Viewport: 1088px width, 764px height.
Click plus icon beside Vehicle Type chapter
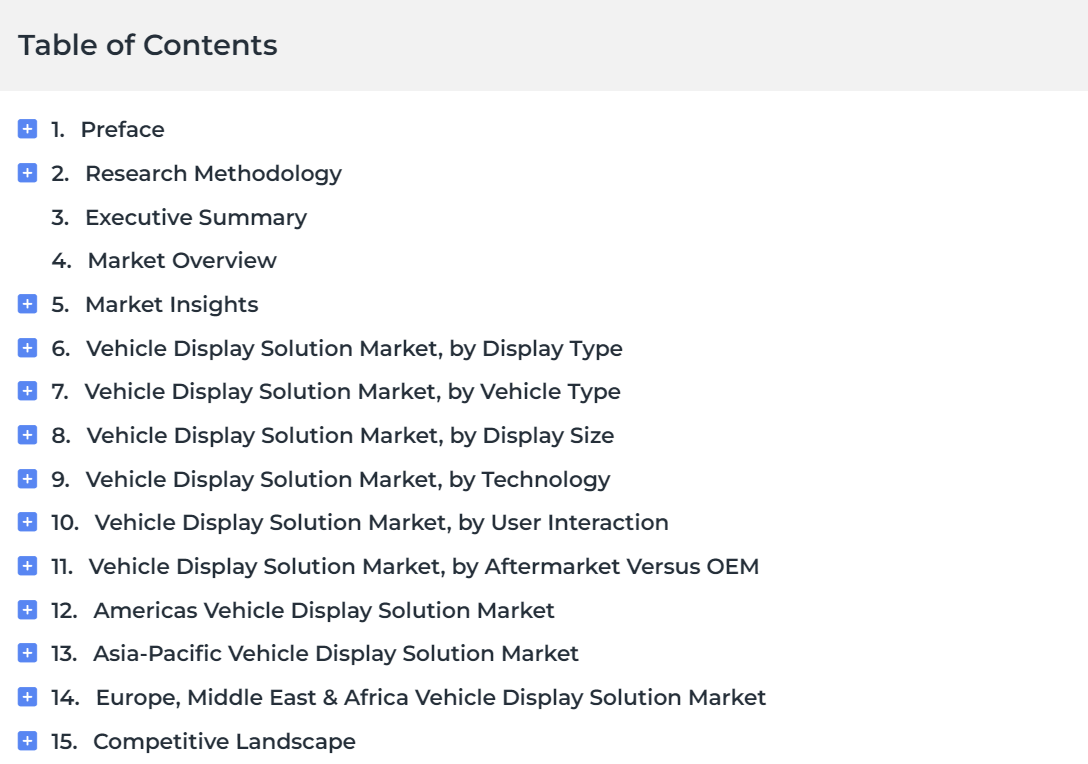[x=27, y=391]
